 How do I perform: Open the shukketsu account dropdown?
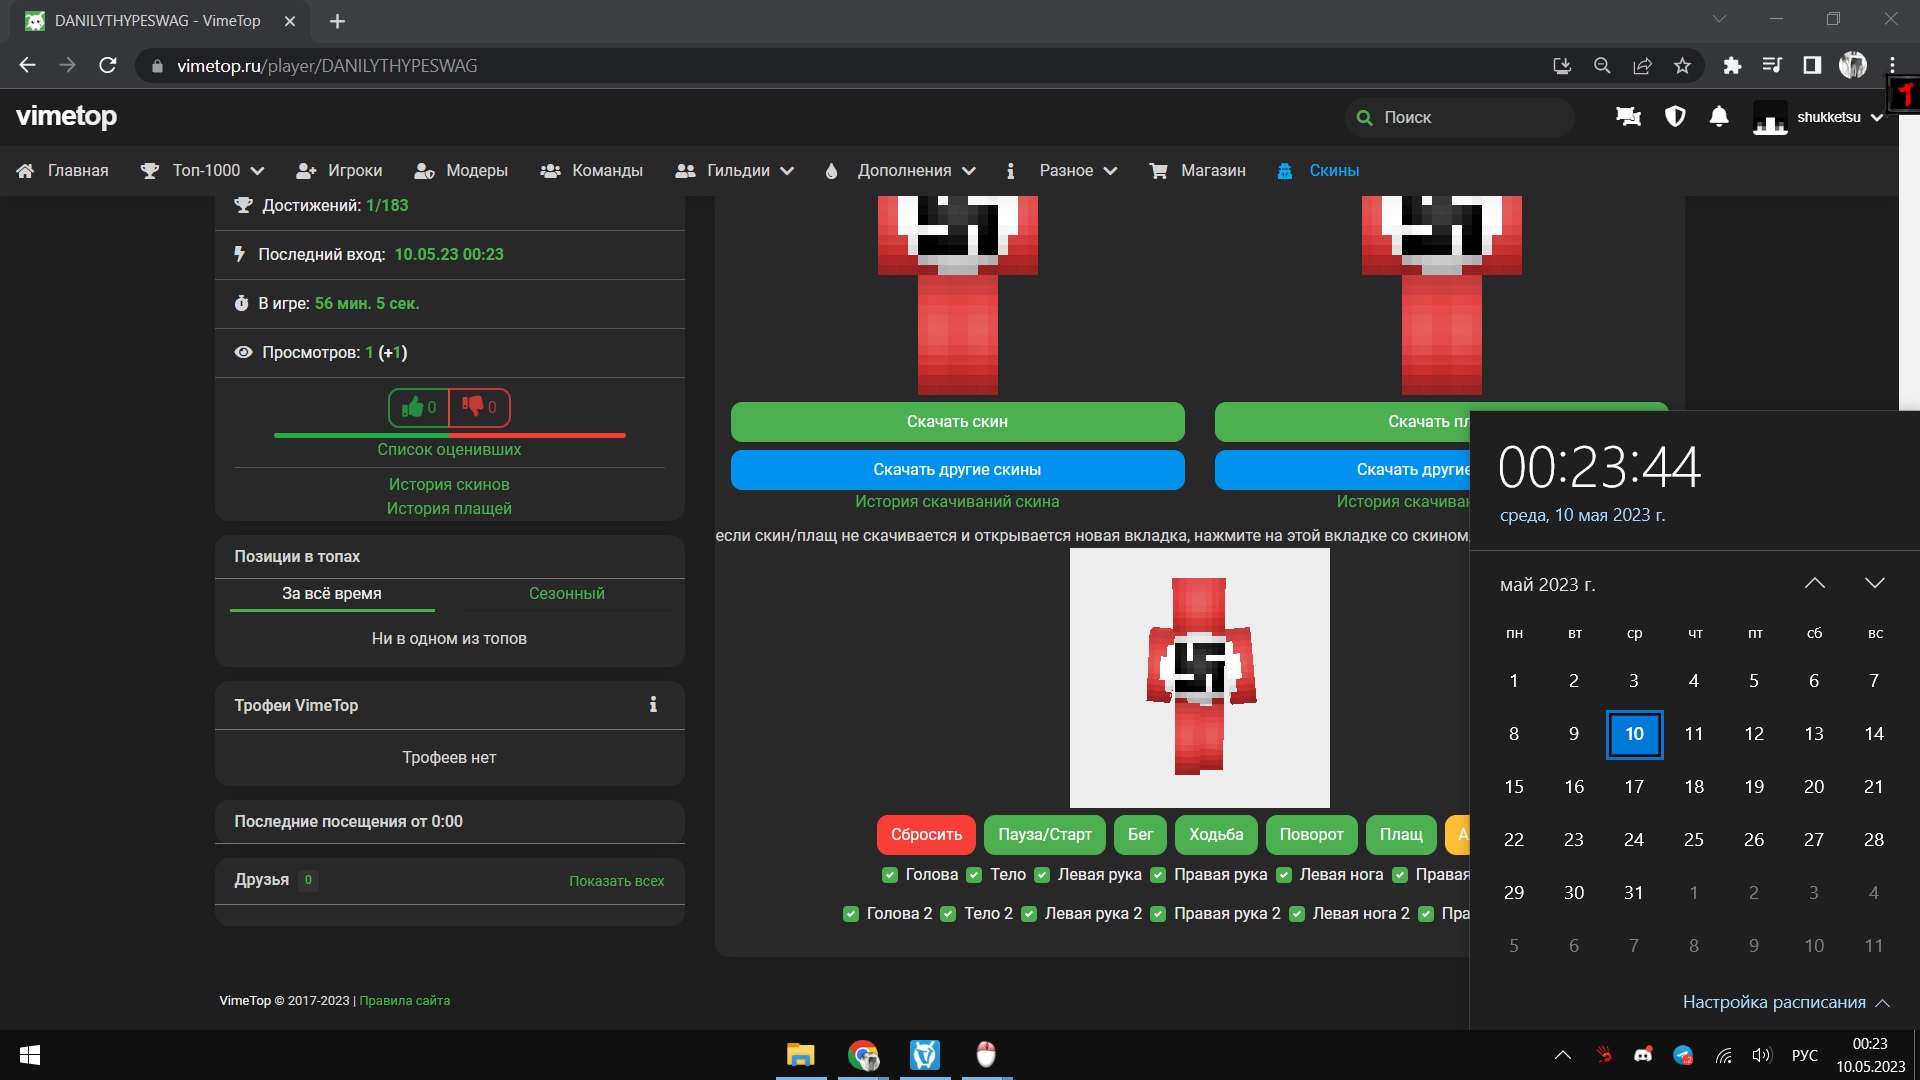tap(1838, 118)
